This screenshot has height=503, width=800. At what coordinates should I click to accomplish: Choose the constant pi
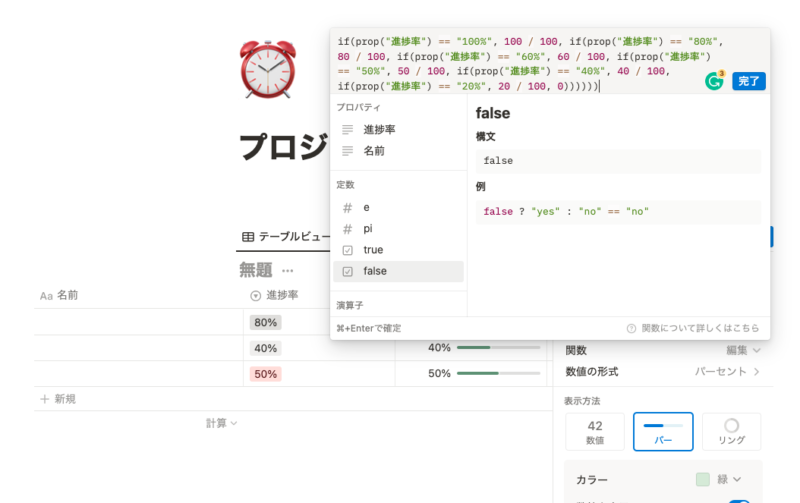click(398, 229)
